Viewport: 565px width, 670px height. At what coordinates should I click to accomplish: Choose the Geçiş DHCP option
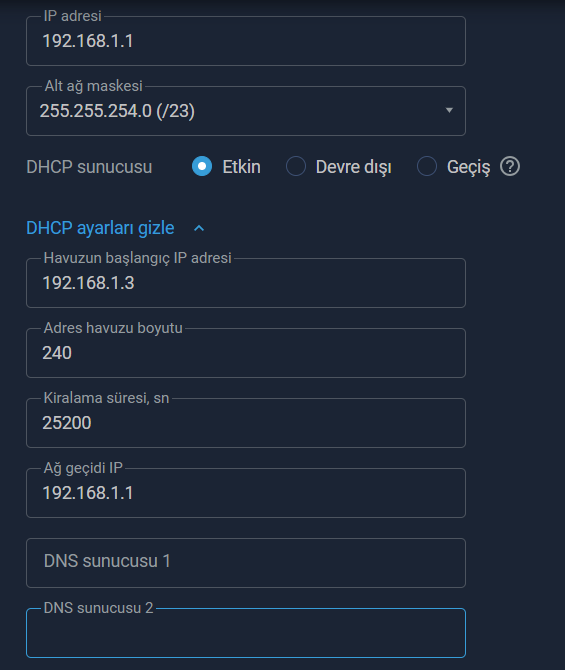coord(427,166)
